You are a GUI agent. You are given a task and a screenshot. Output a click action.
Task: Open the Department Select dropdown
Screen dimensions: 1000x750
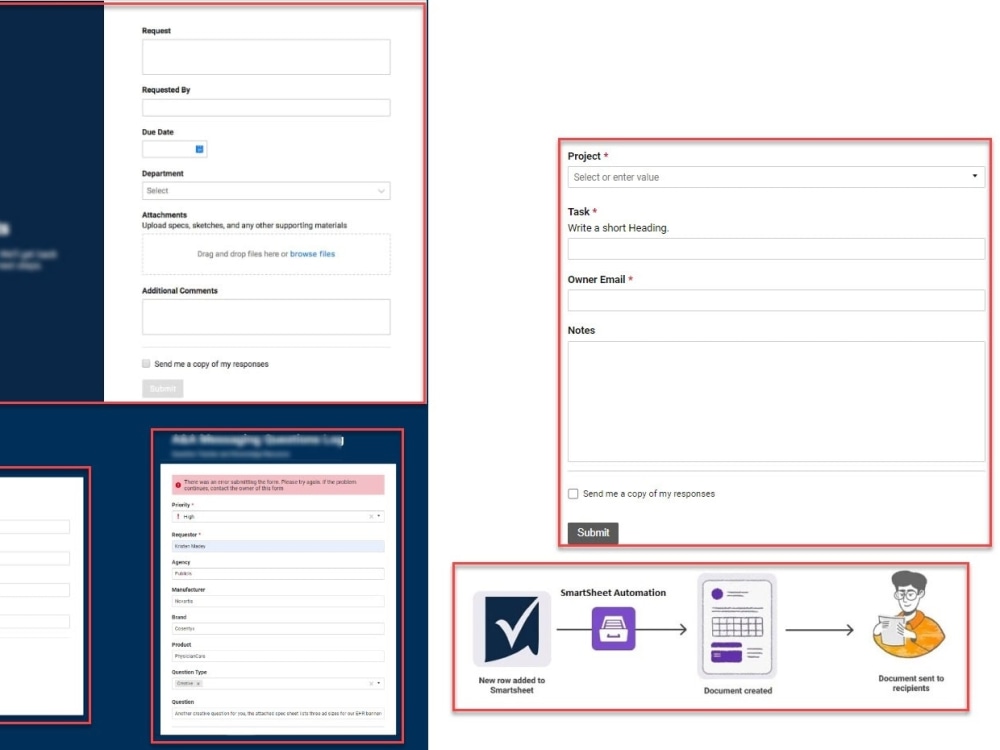pos(266,190)
